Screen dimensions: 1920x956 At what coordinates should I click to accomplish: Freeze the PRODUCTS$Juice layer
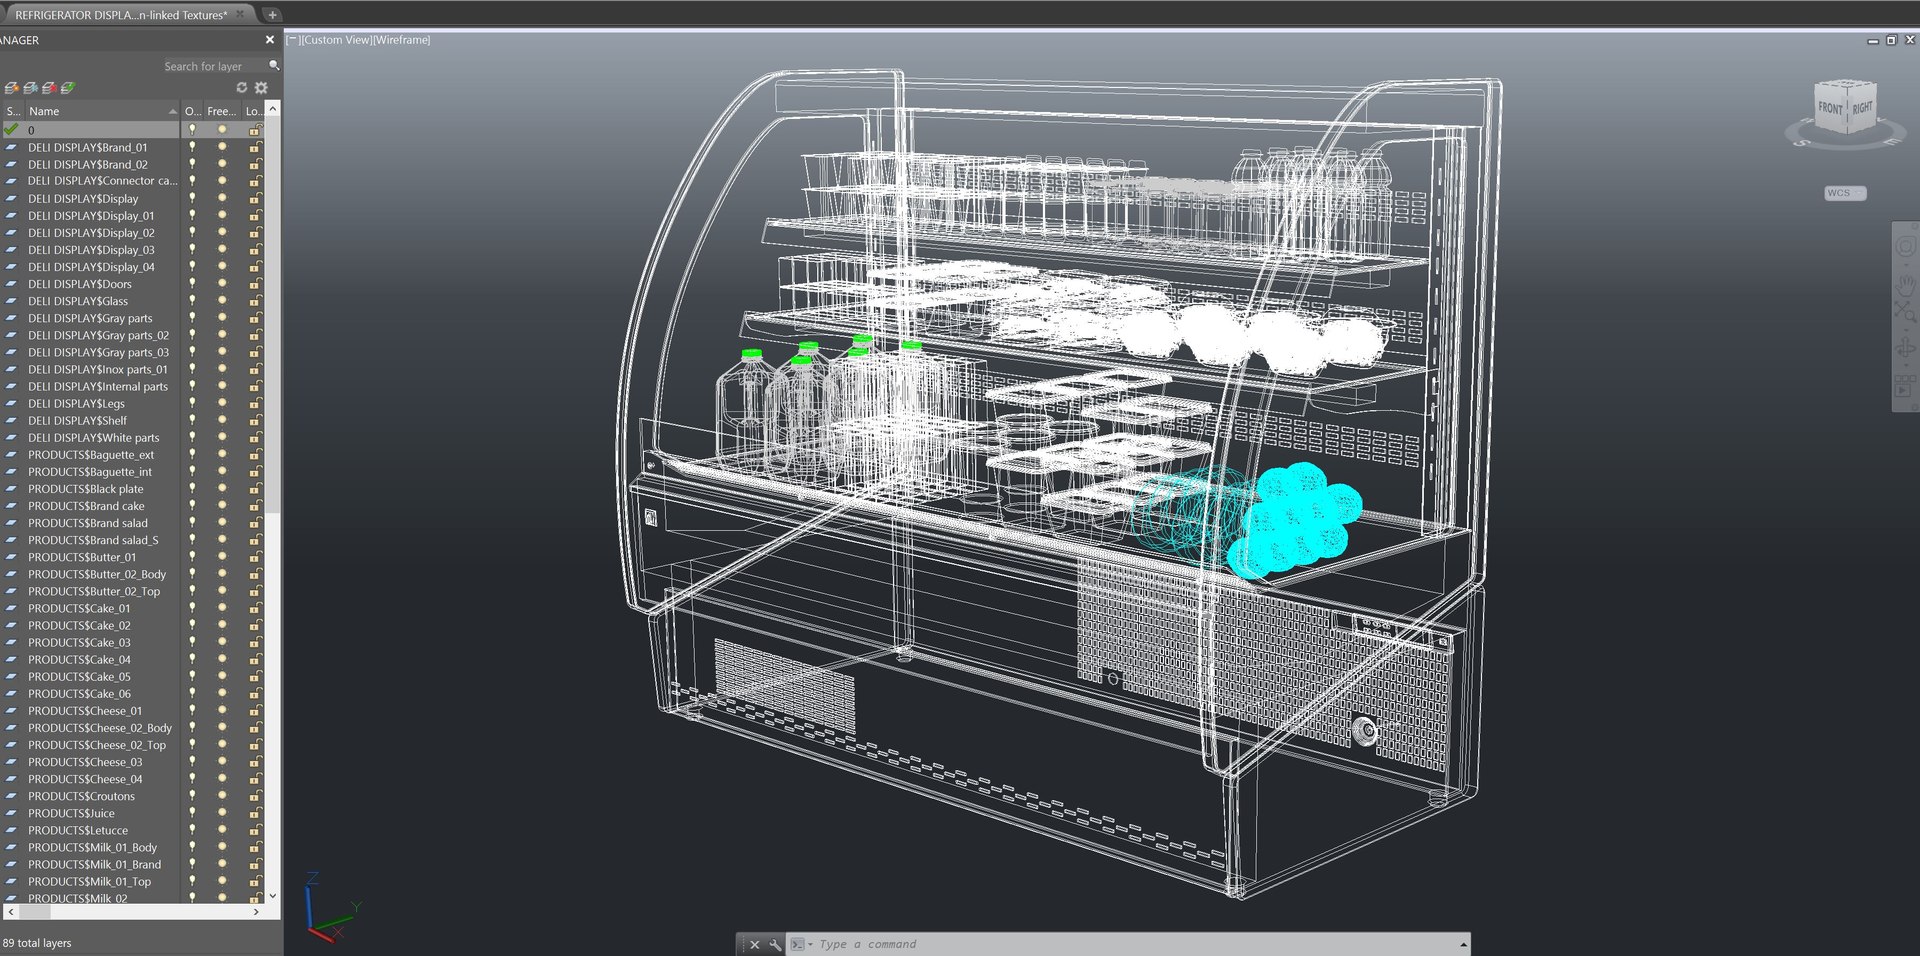(x=222, y=814)
